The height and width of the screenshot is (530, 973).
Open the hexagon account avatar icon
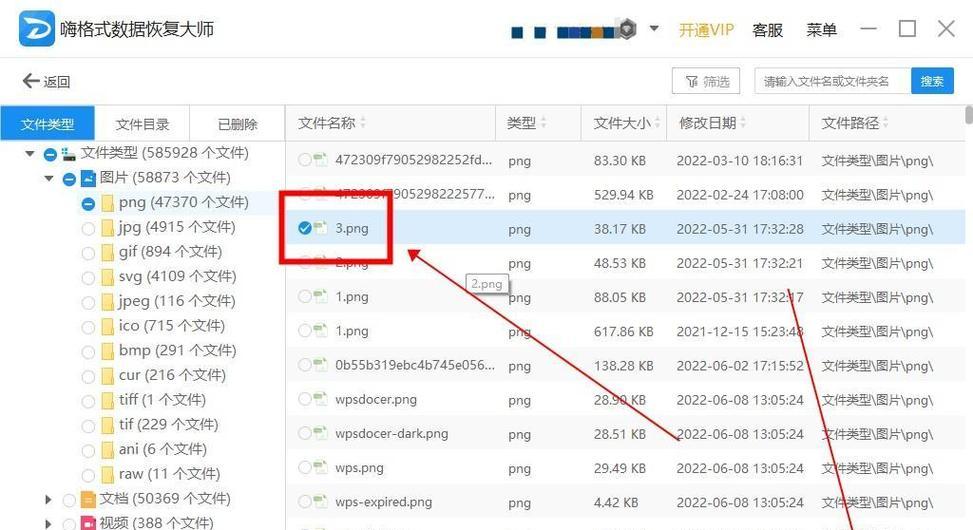point(627,29)
